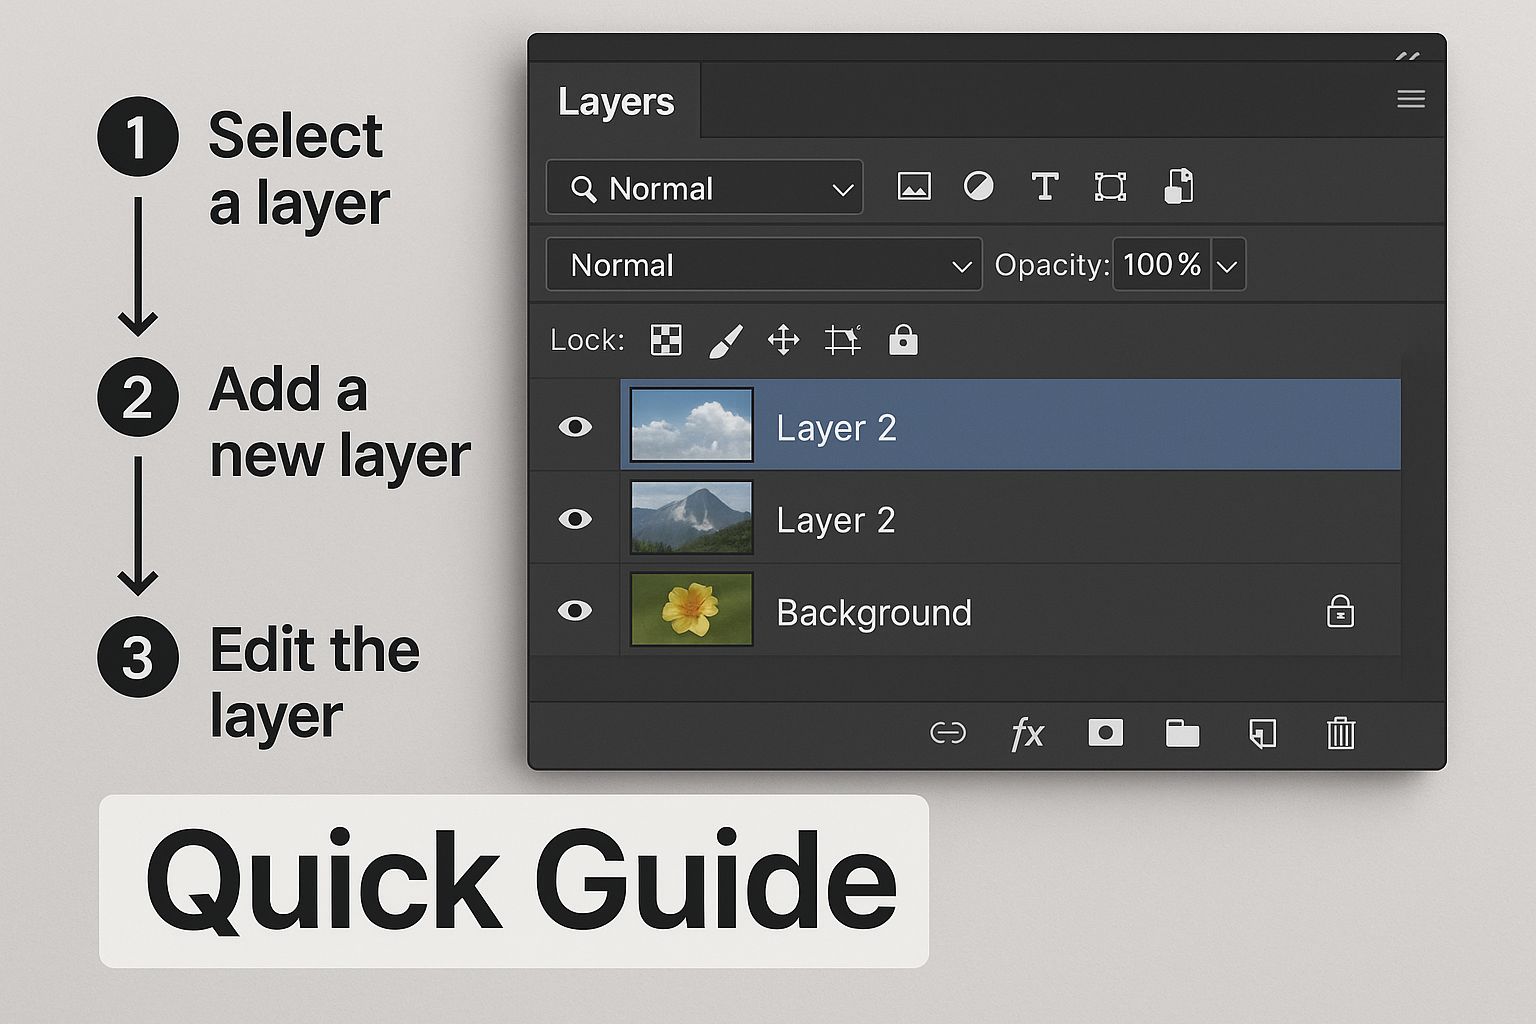
Task: Click the link layers chain icon
Action: coord(947,733)
